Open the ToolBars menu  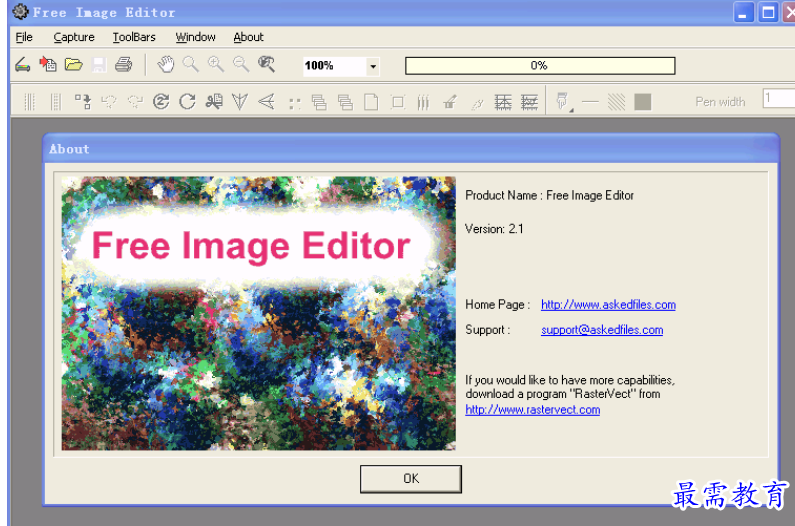point(134,37)
